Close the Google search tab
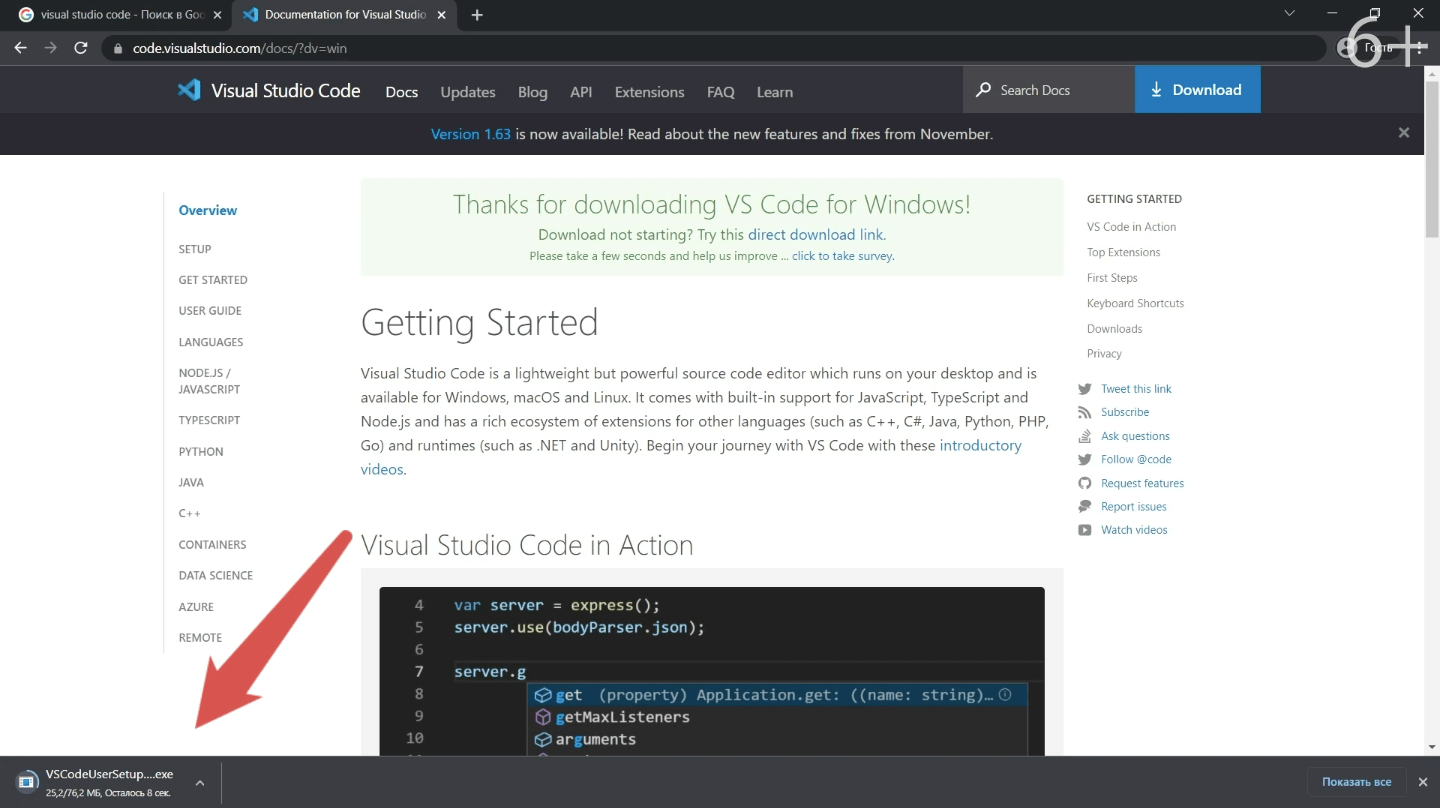 pyautogui.click(x=217, y=15)
